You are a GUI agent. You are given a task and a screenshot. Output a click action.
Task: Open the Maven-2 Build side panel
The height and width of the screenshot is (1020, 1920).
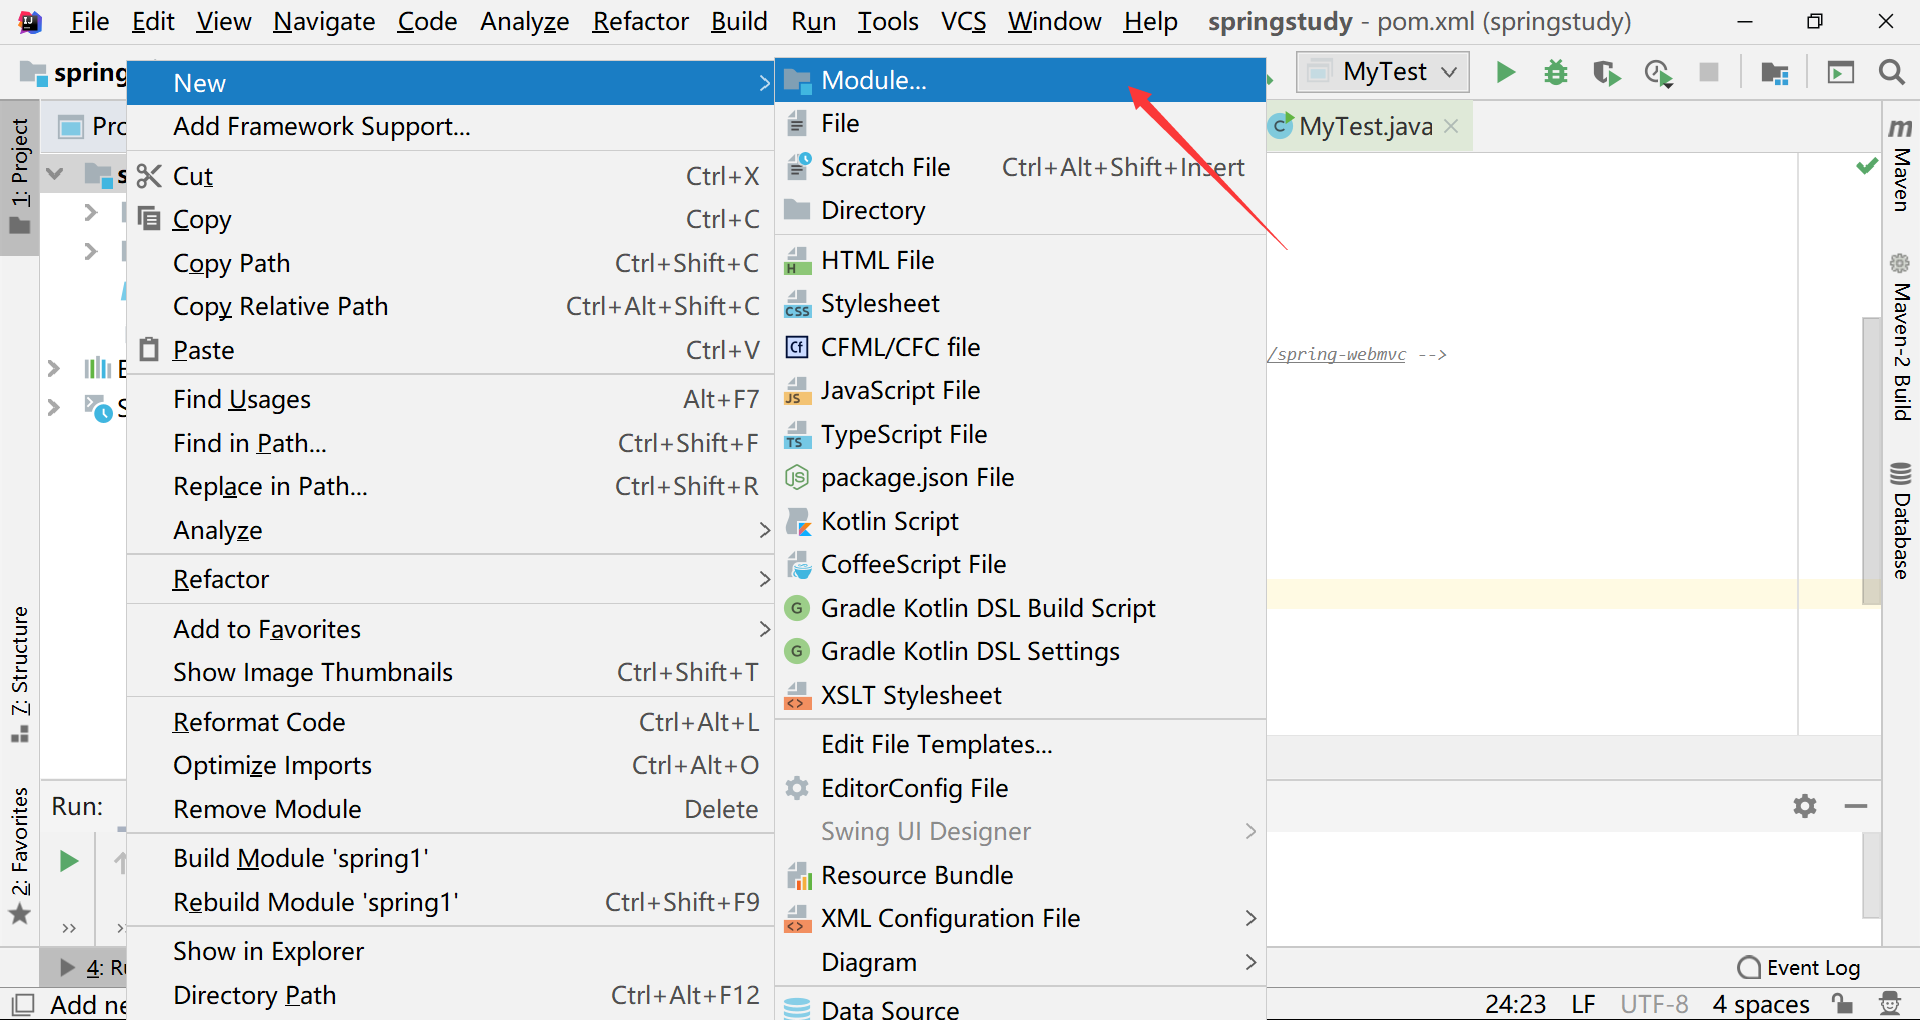tap(1900, 337)
